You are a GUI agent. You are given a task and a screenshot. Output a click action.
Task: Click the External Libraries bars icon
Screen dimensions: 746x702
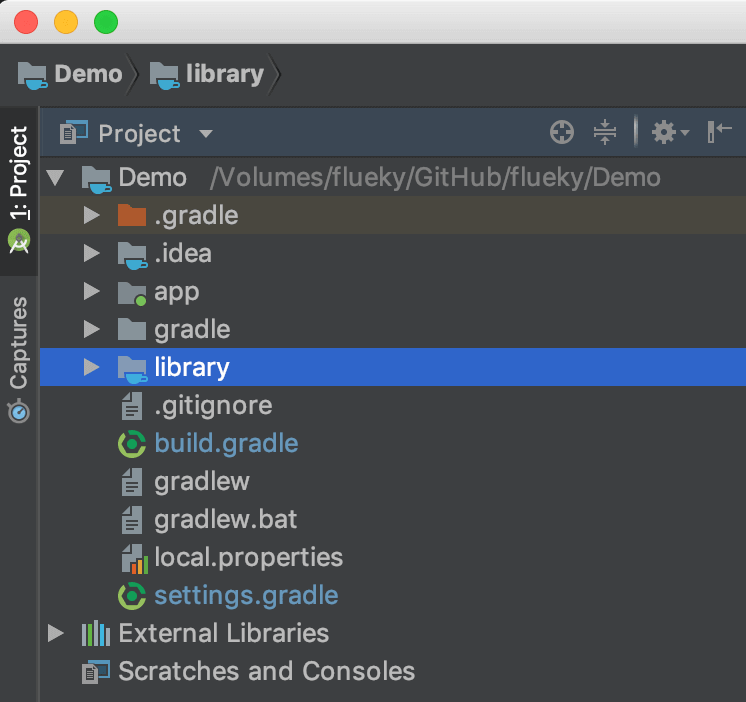(x=95, y=634)
